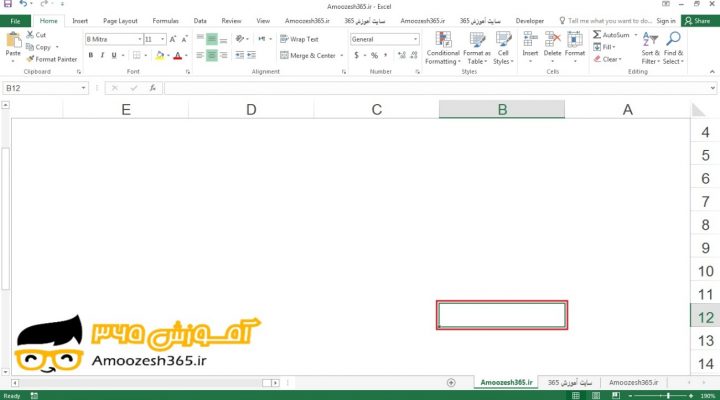The height and width of the screenshot is (400, 720).
Task: Save the workbook with disk icon
Action: click(8, 4)
